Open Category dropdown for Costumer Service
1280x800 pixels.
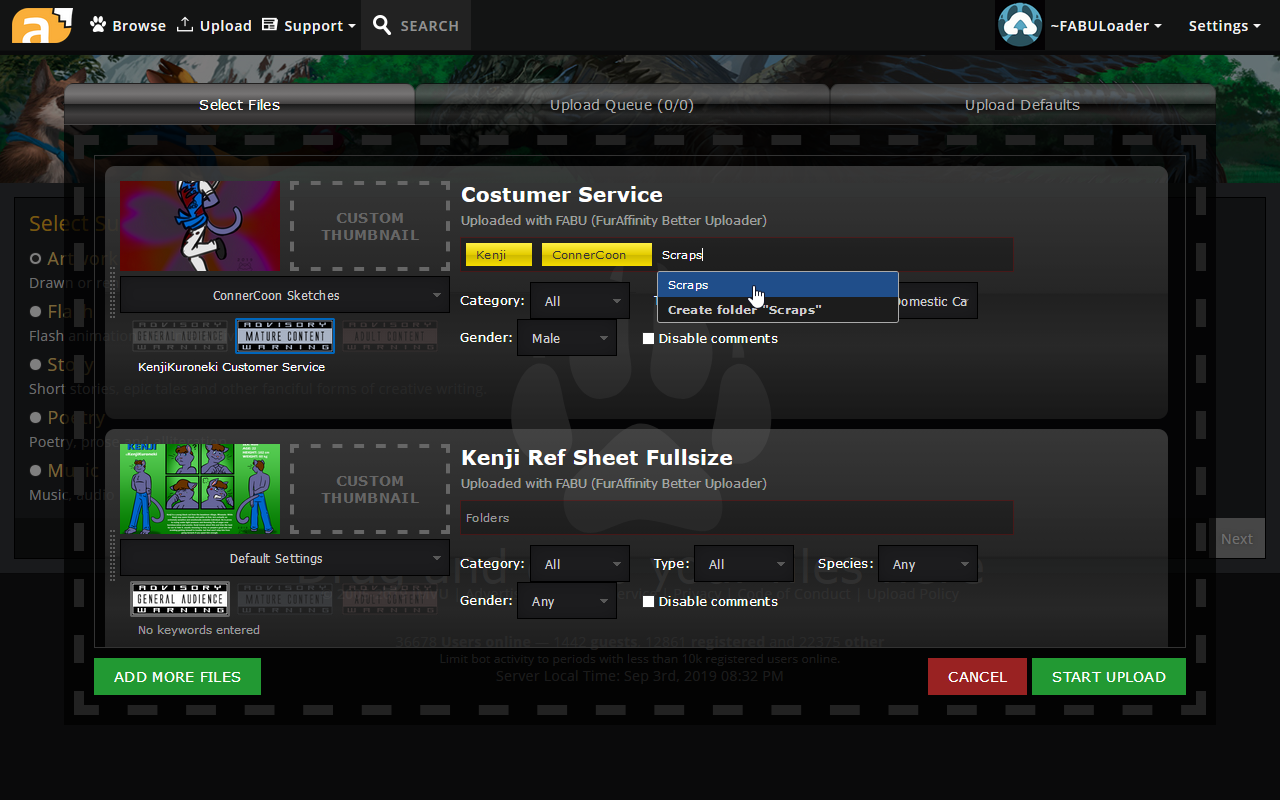580,301
